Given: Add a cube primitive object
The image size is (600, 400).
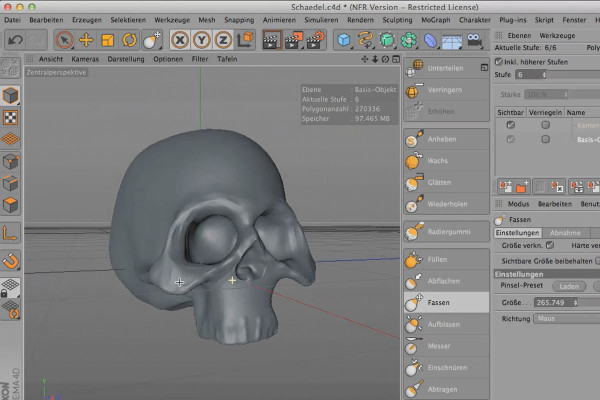Looking at the screenshot, I should [x=344, y=40].
